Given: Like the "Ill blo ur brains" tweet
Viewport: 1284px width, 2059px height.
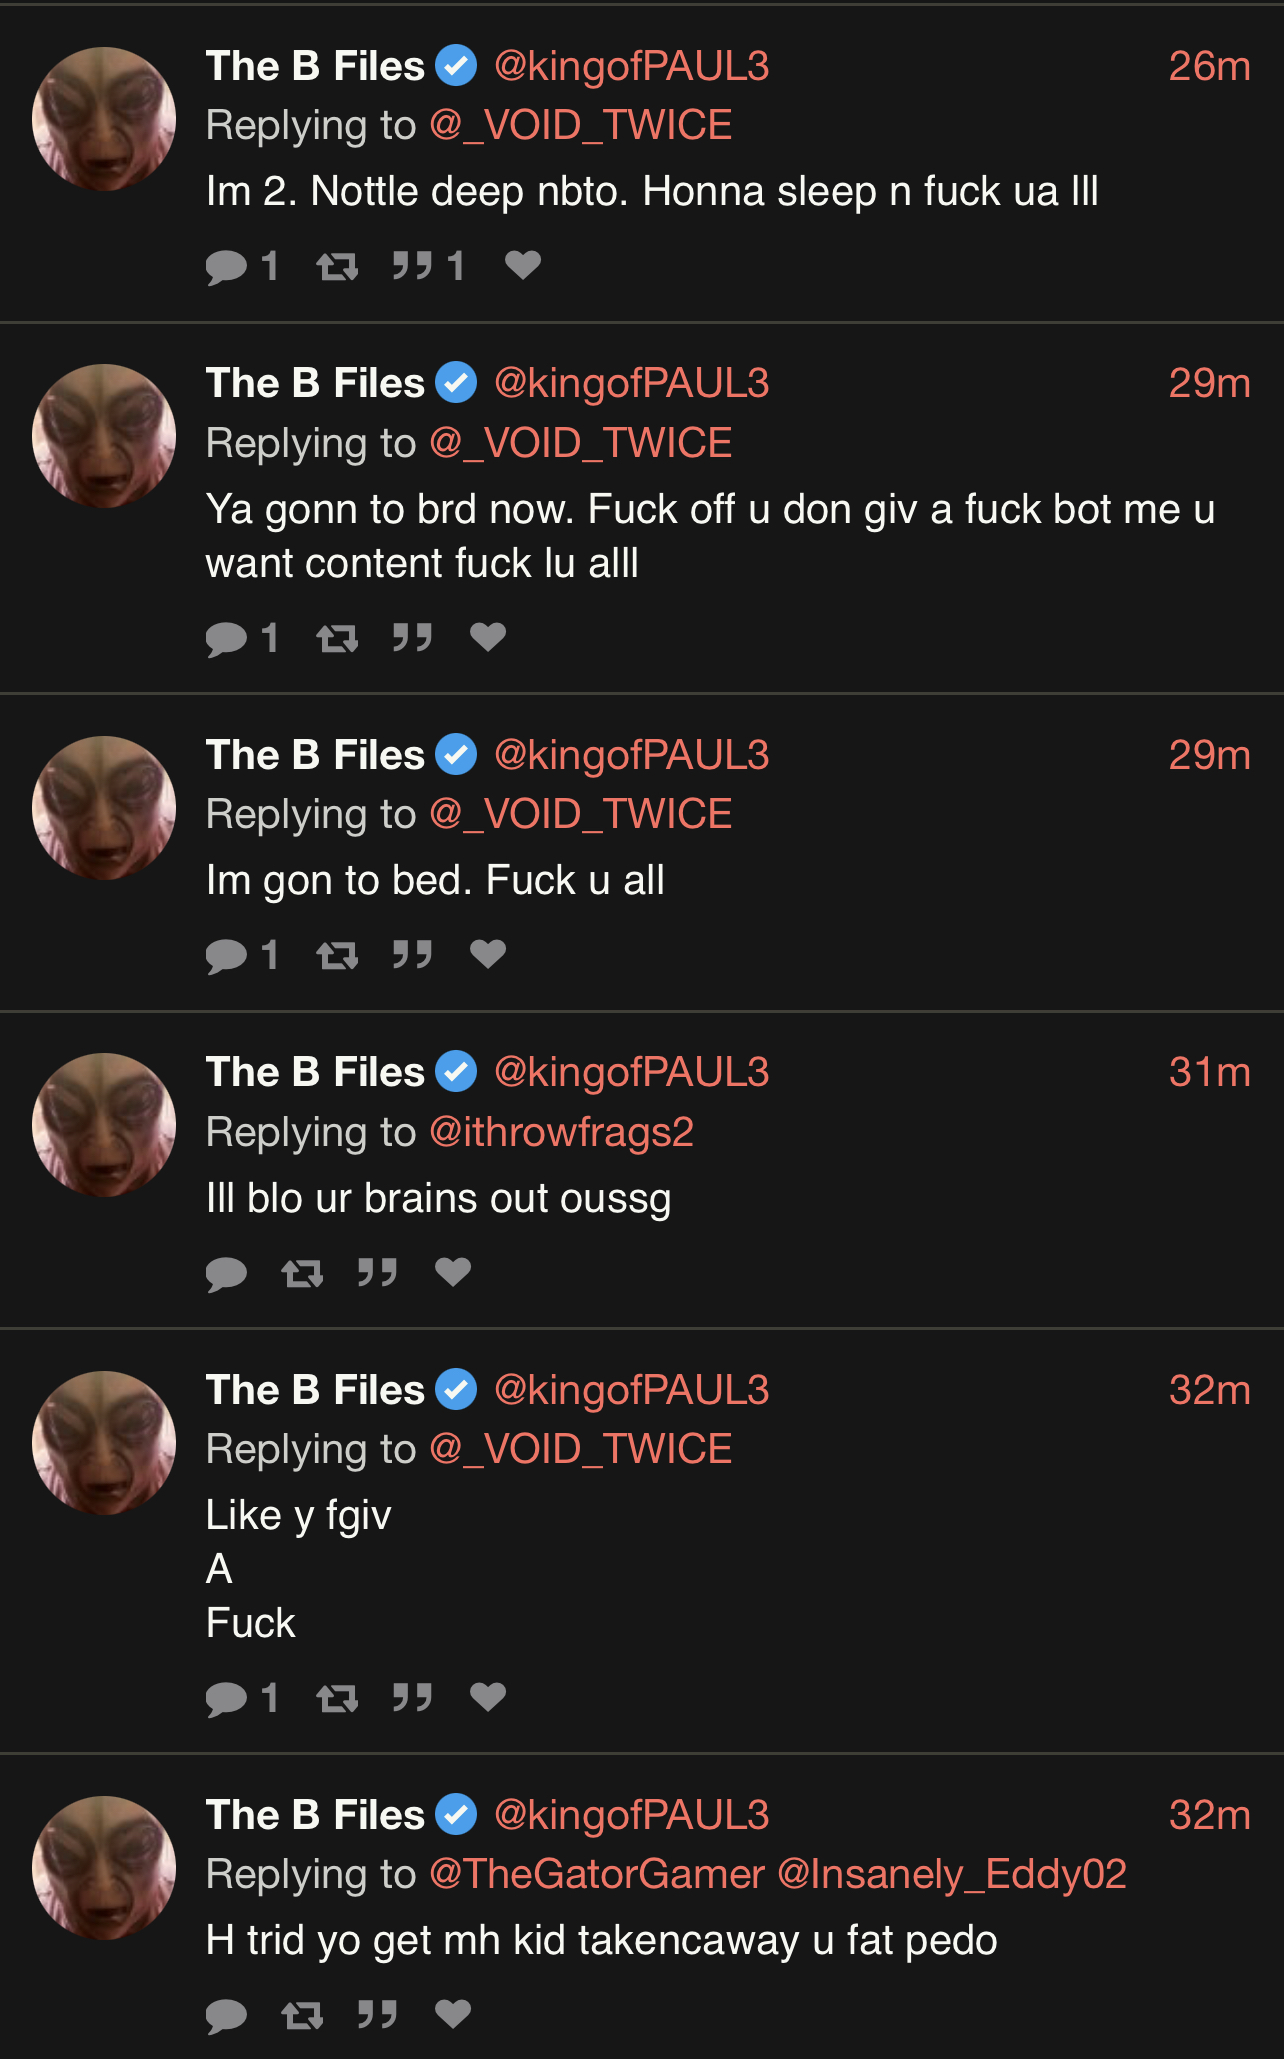Looking at the screenshot, I should (453, 1272).
